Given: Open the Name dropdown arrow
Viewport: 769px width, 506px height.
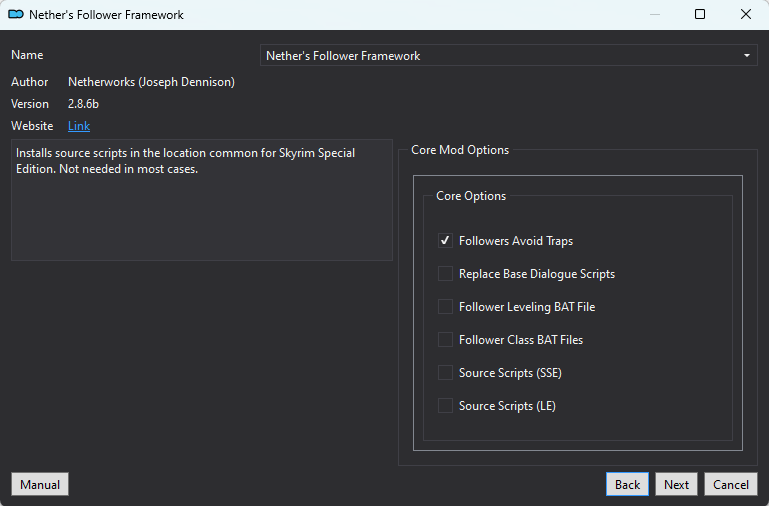Looking at the screenshot, I should (746, 55).
